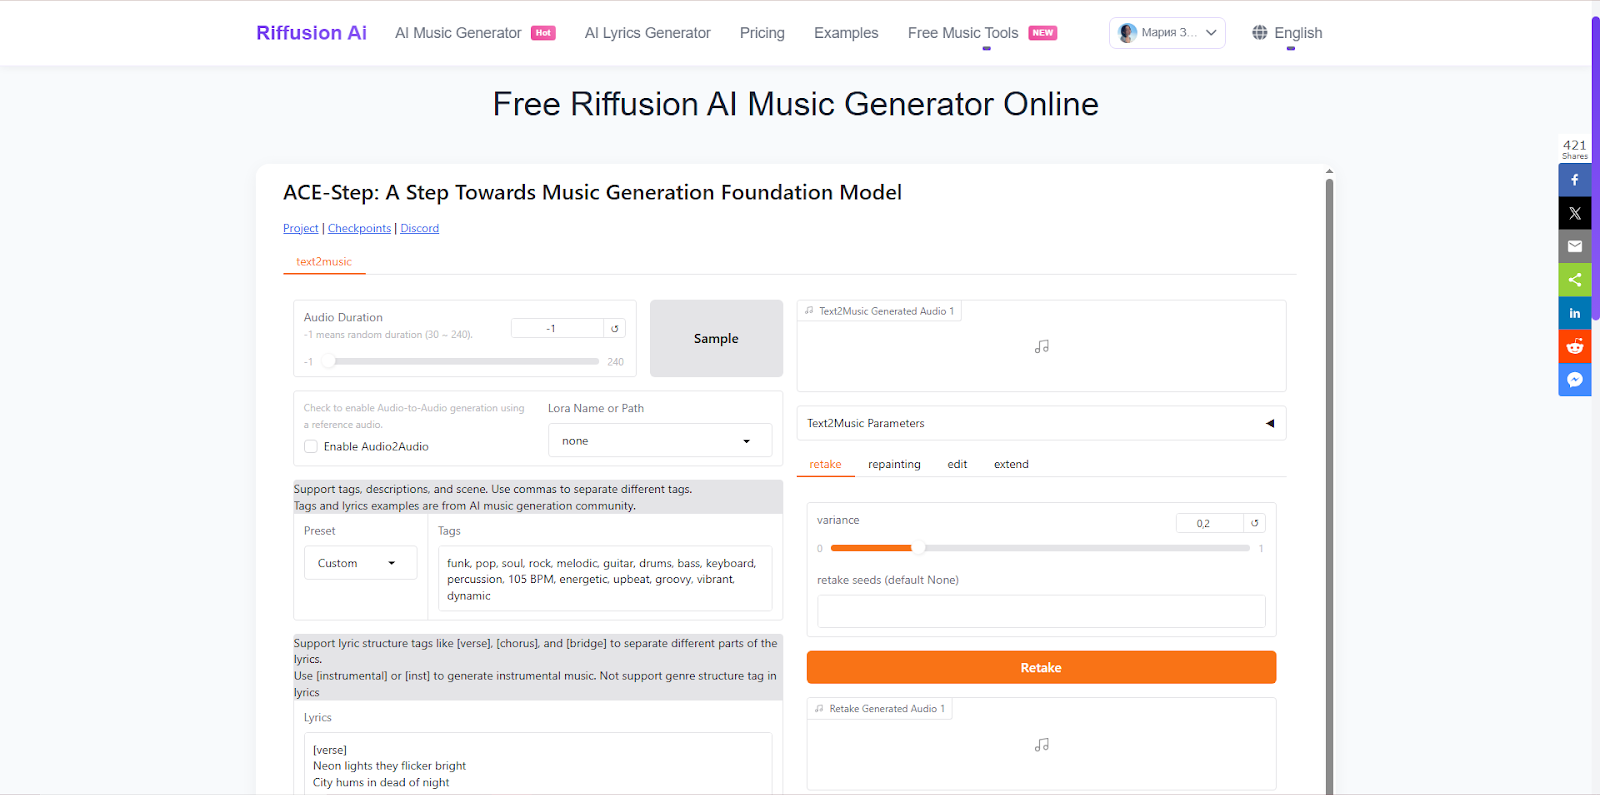Viewport: 1600px width, 795px height.
Task: Enable the Audio2Audio checkbox
Action: tap(311, 447)
